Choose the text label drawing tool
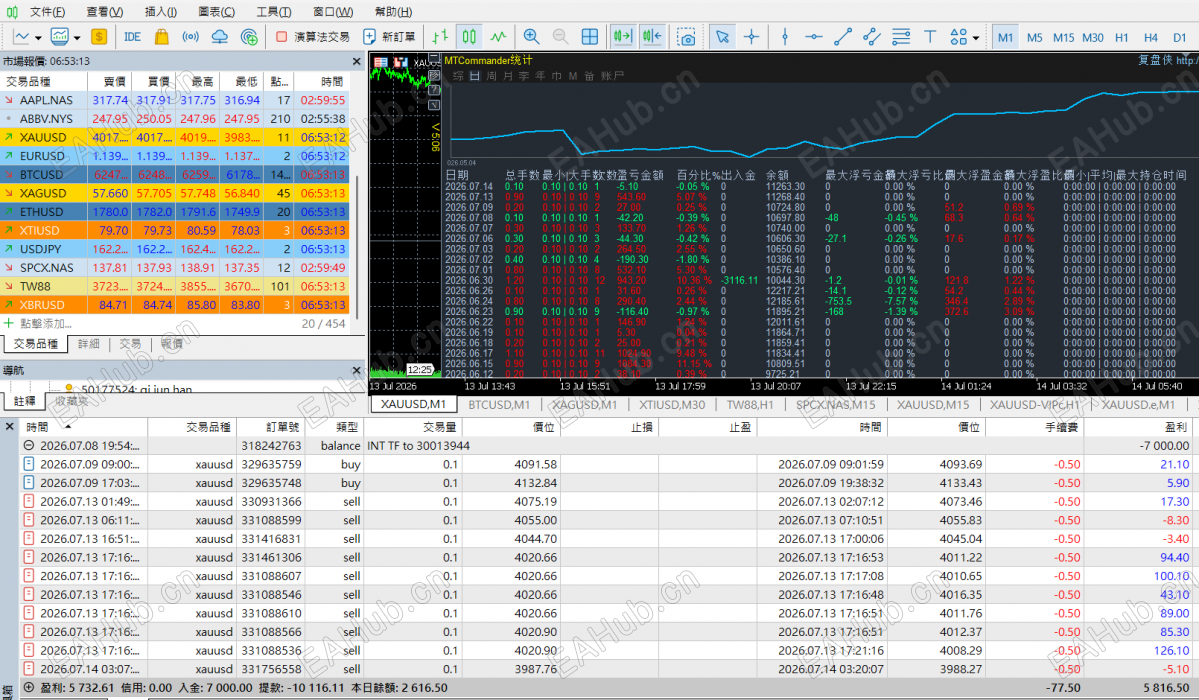Image resolution: width=1199 pixels, height=700 pixels. coord(930,37)
